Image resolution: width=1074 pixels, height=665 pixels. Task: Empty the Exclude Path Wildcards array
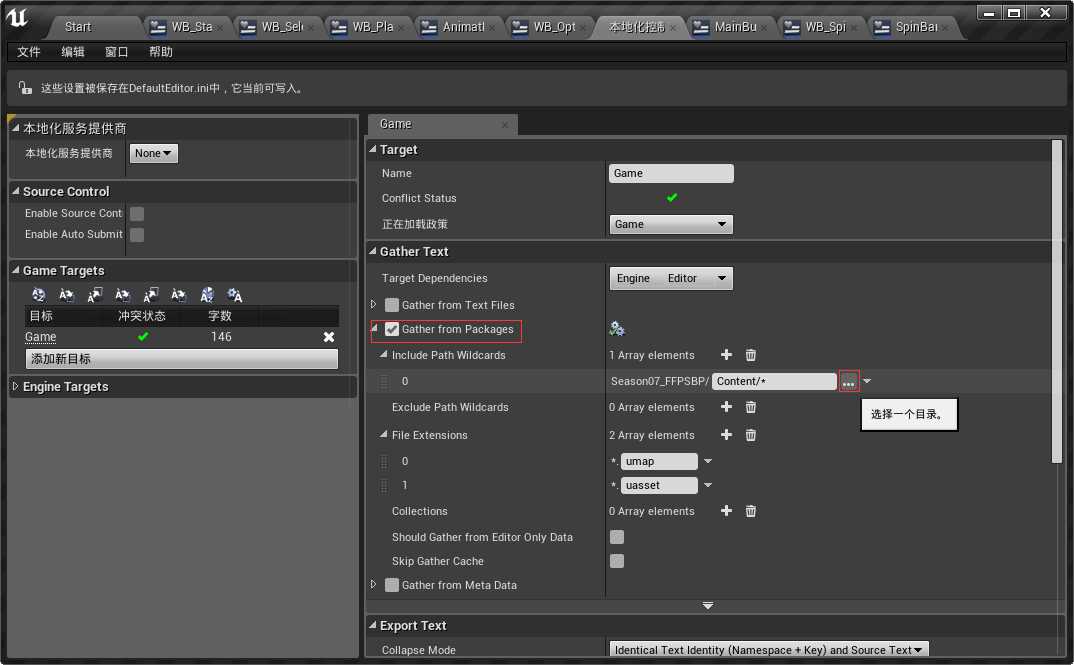(751, 407)
